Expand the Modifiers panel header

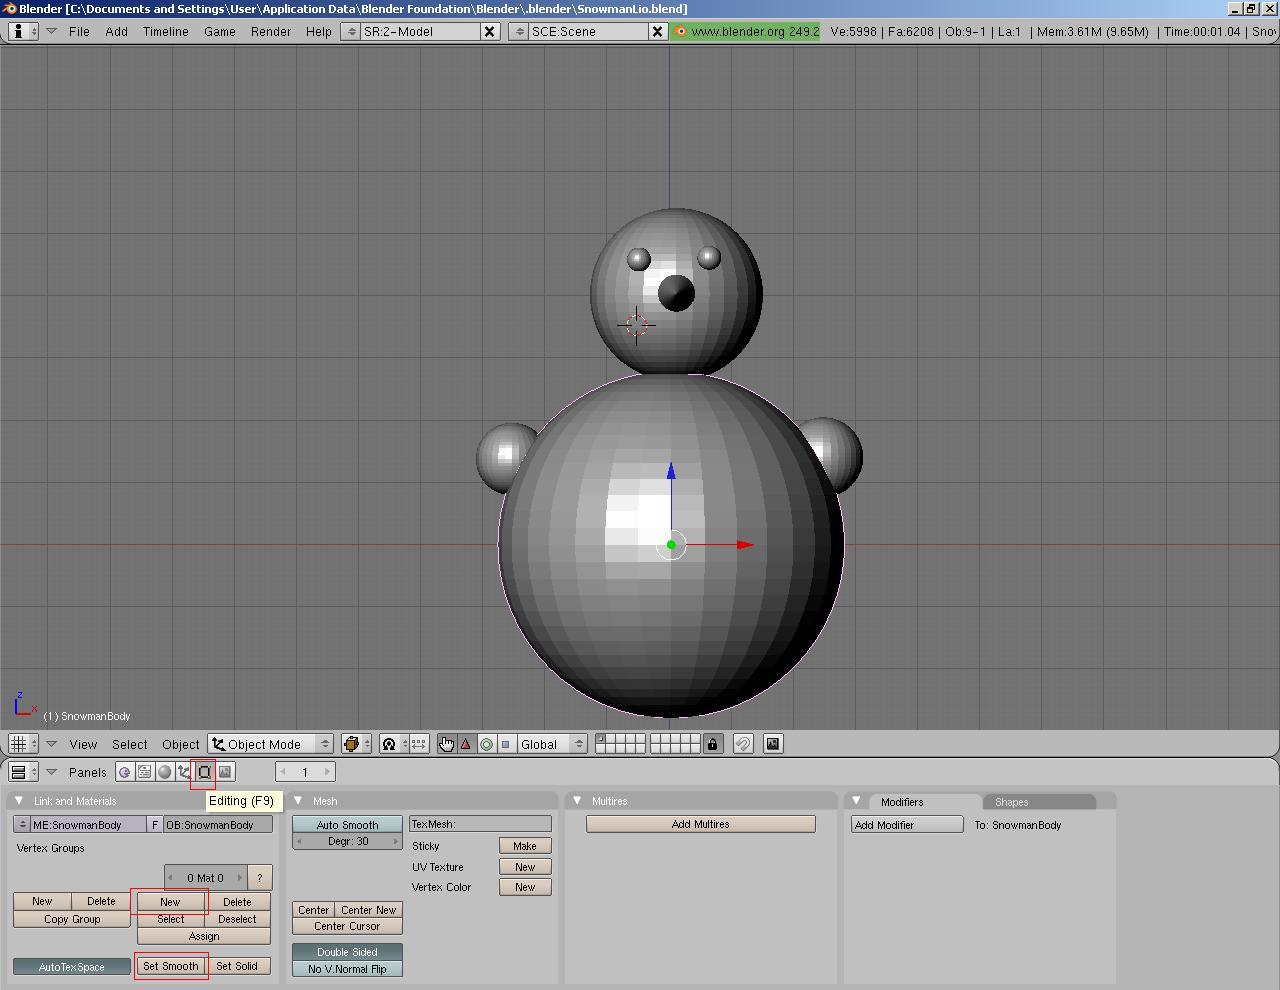[905, 801]
